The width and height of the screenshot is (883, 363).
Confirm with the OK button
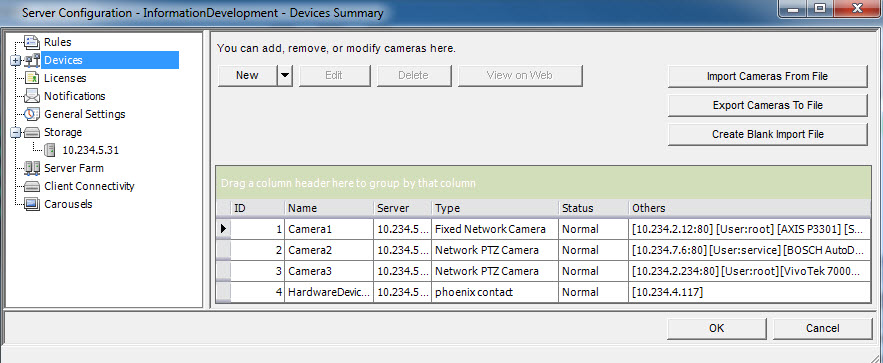coord(716,329)
